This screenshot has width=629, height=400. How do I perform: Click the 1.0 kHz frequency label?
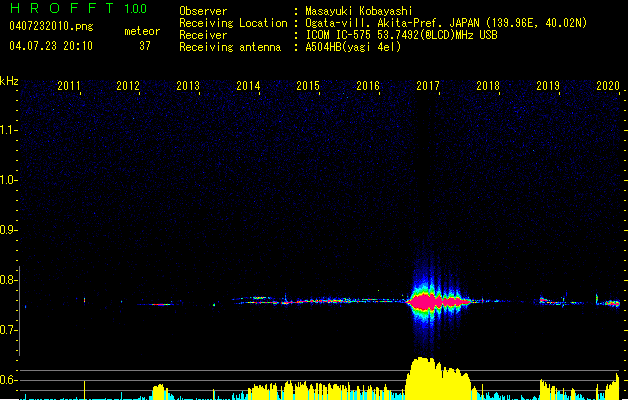click(9, 180)
